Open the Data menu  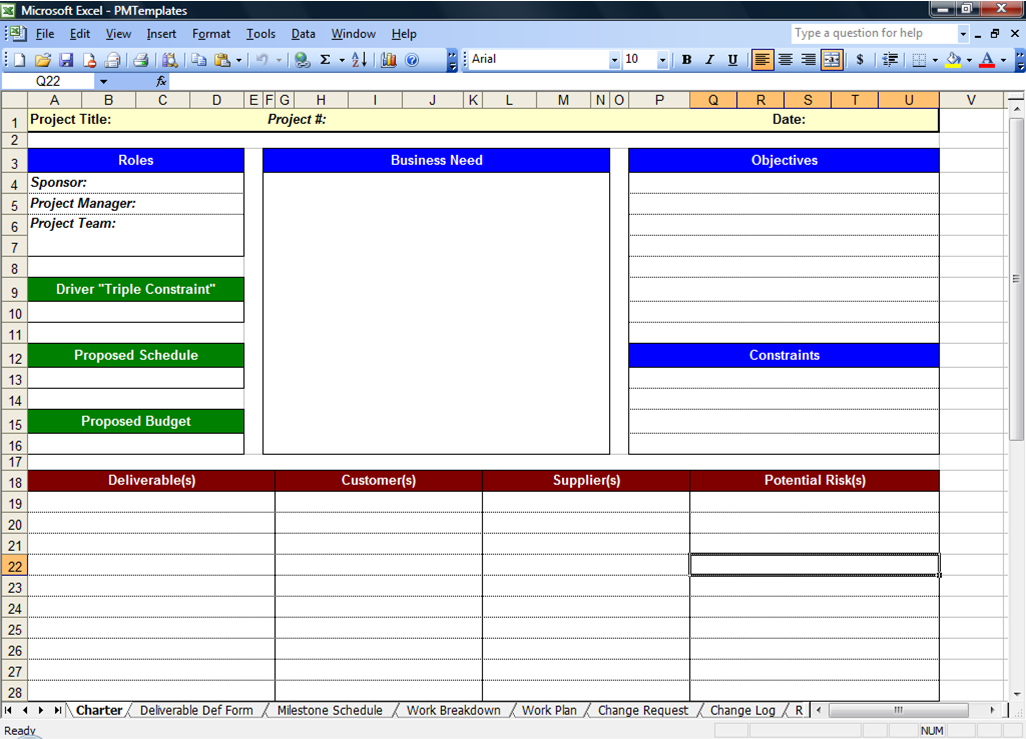point(303,33)
